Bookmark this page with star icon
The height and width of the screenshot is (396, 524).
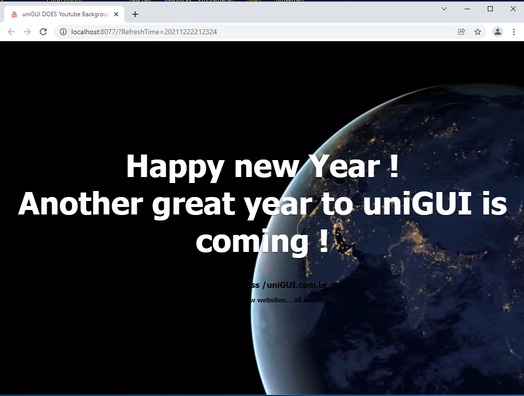coord(478,32)
